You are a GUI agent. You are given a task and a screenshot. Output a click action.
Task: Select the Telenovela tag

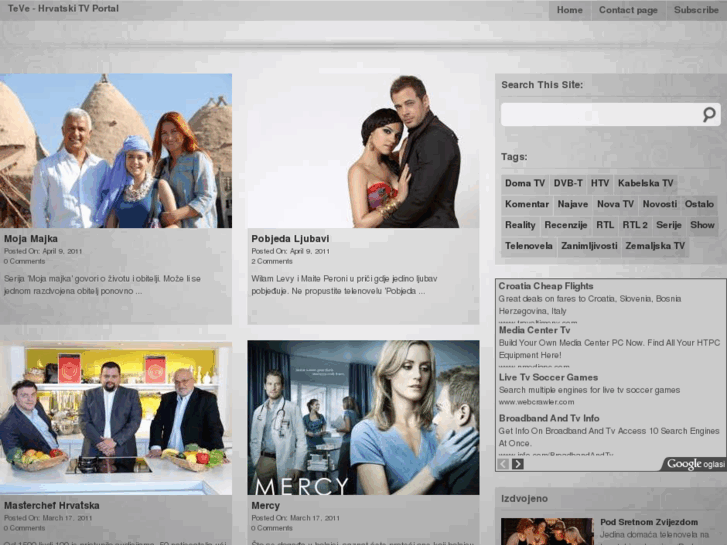529,246
